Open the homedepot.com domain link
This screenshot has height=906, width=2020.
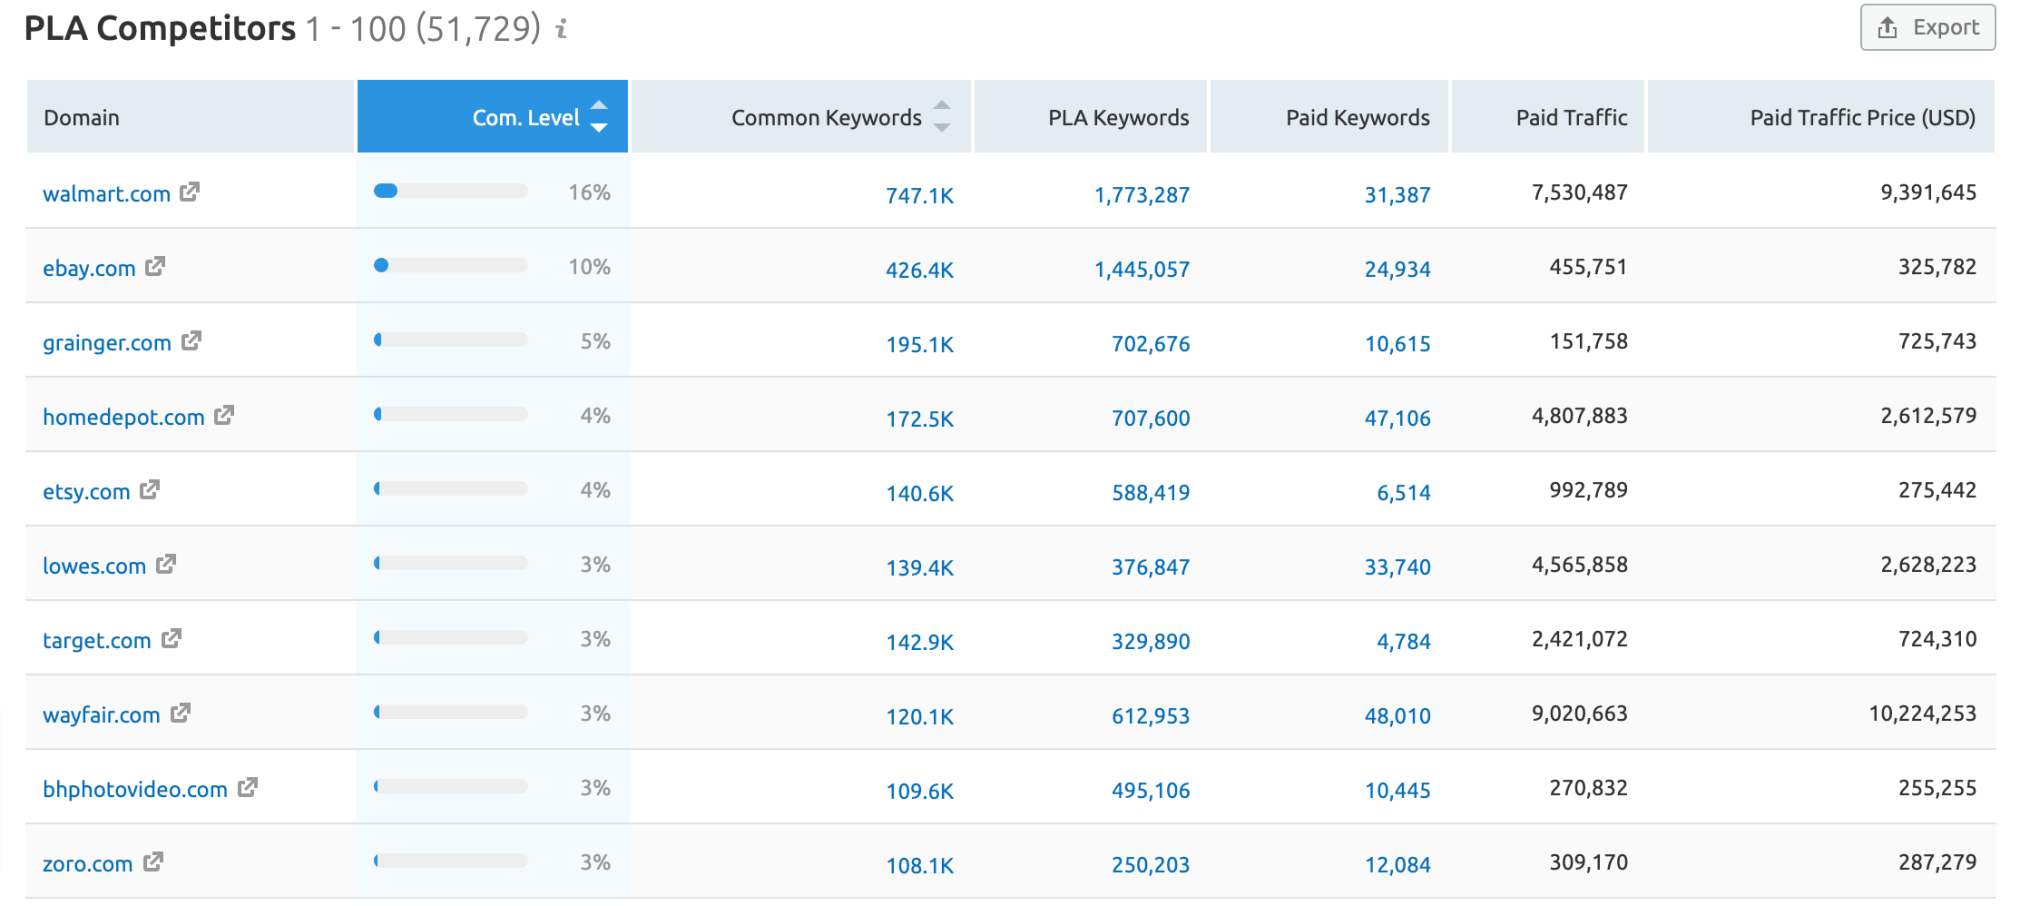click(x=124, y=417)
